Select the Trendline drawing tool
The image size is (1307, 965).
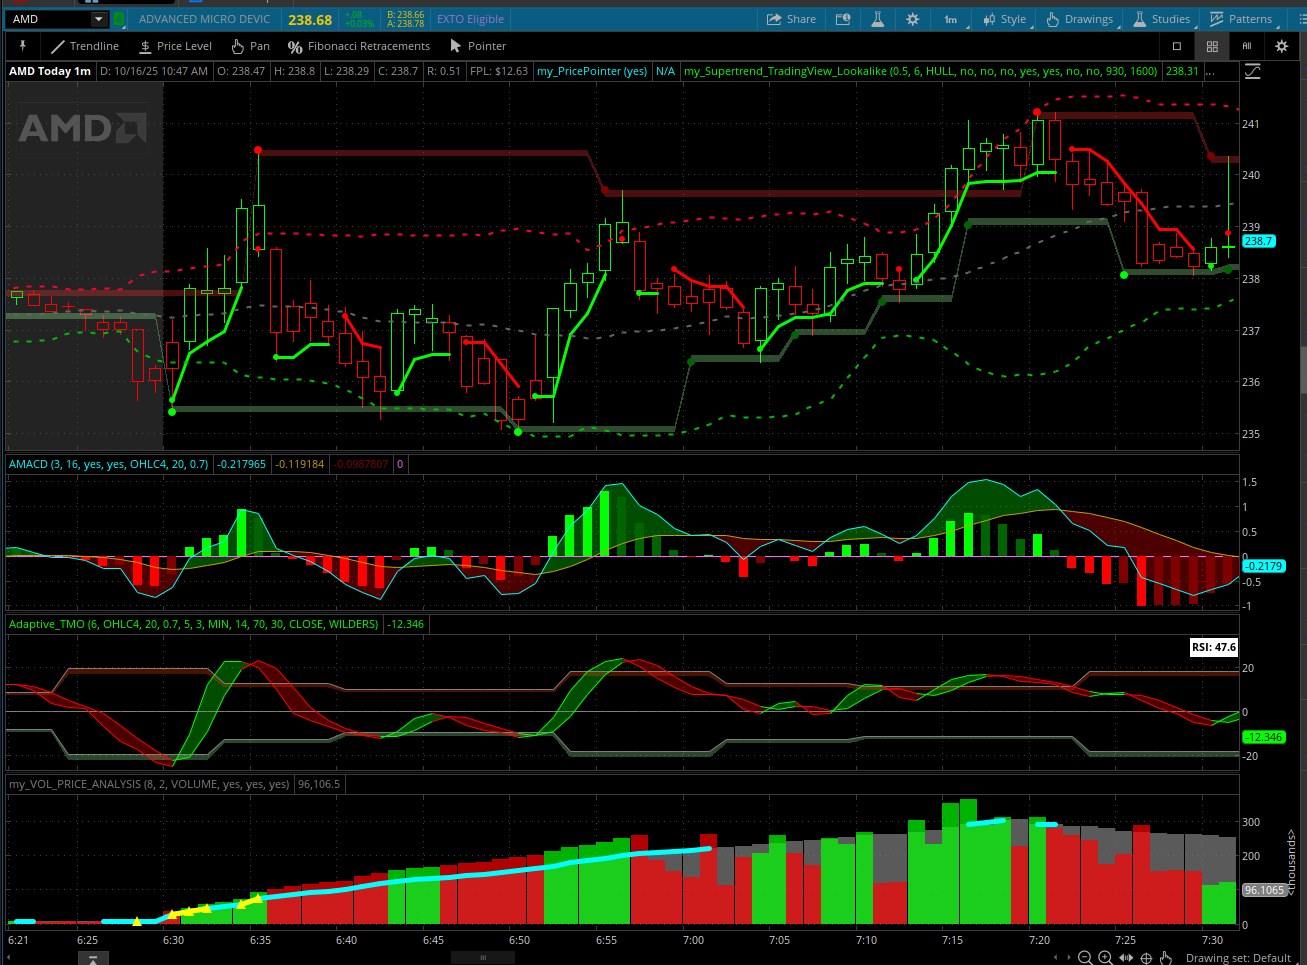tap(85, 46)
